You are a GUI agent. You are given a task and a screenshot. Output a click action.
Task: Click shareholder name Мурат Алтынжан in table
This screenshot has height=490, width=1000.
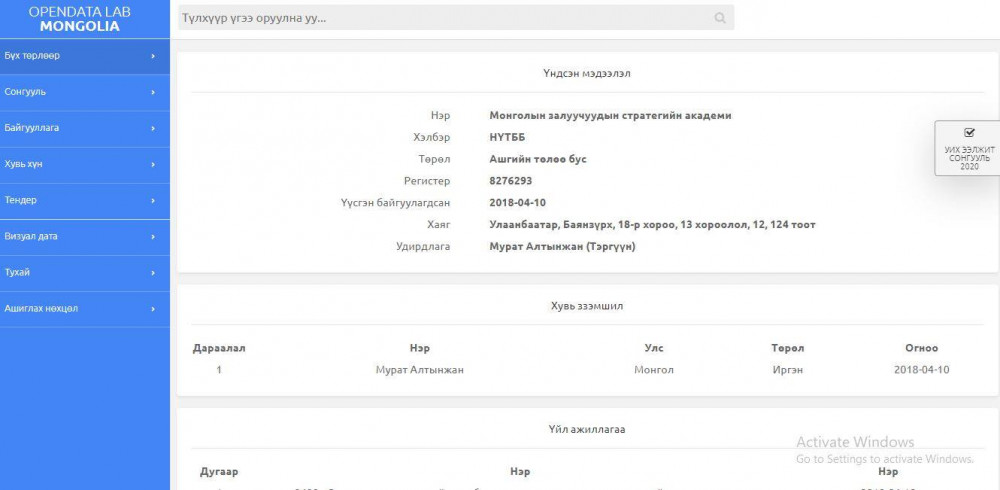click(420, 370)
